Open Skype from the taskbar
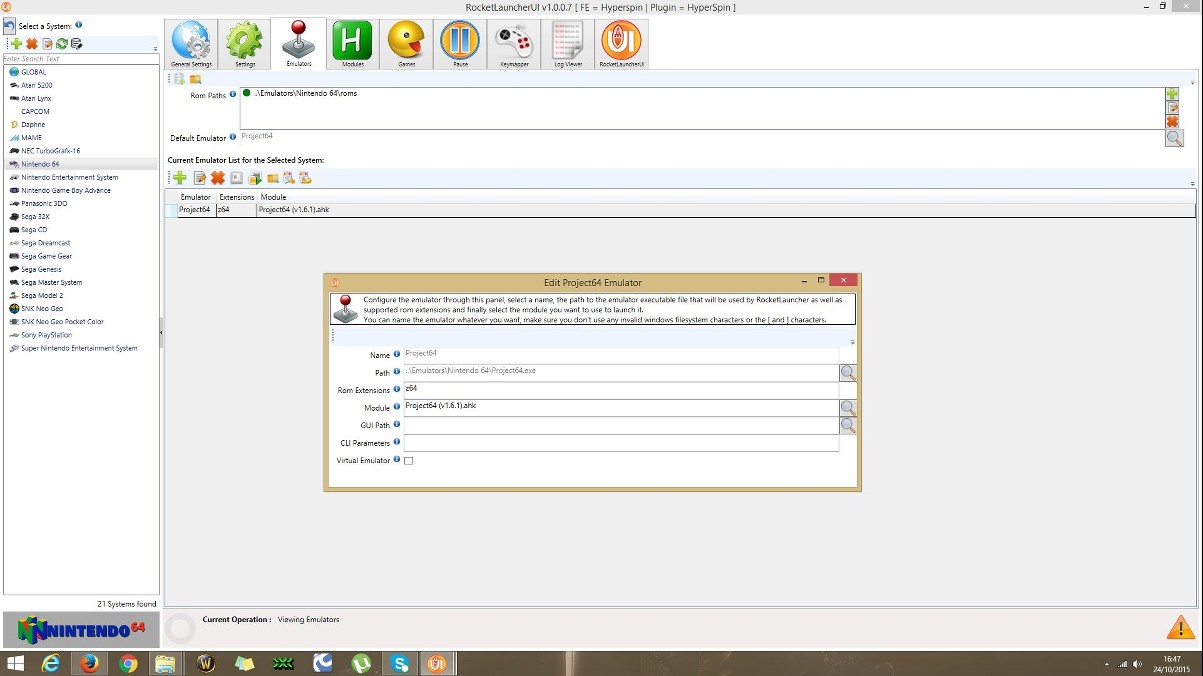Viewport: 1203px width, 676px height. click(400, 663)
